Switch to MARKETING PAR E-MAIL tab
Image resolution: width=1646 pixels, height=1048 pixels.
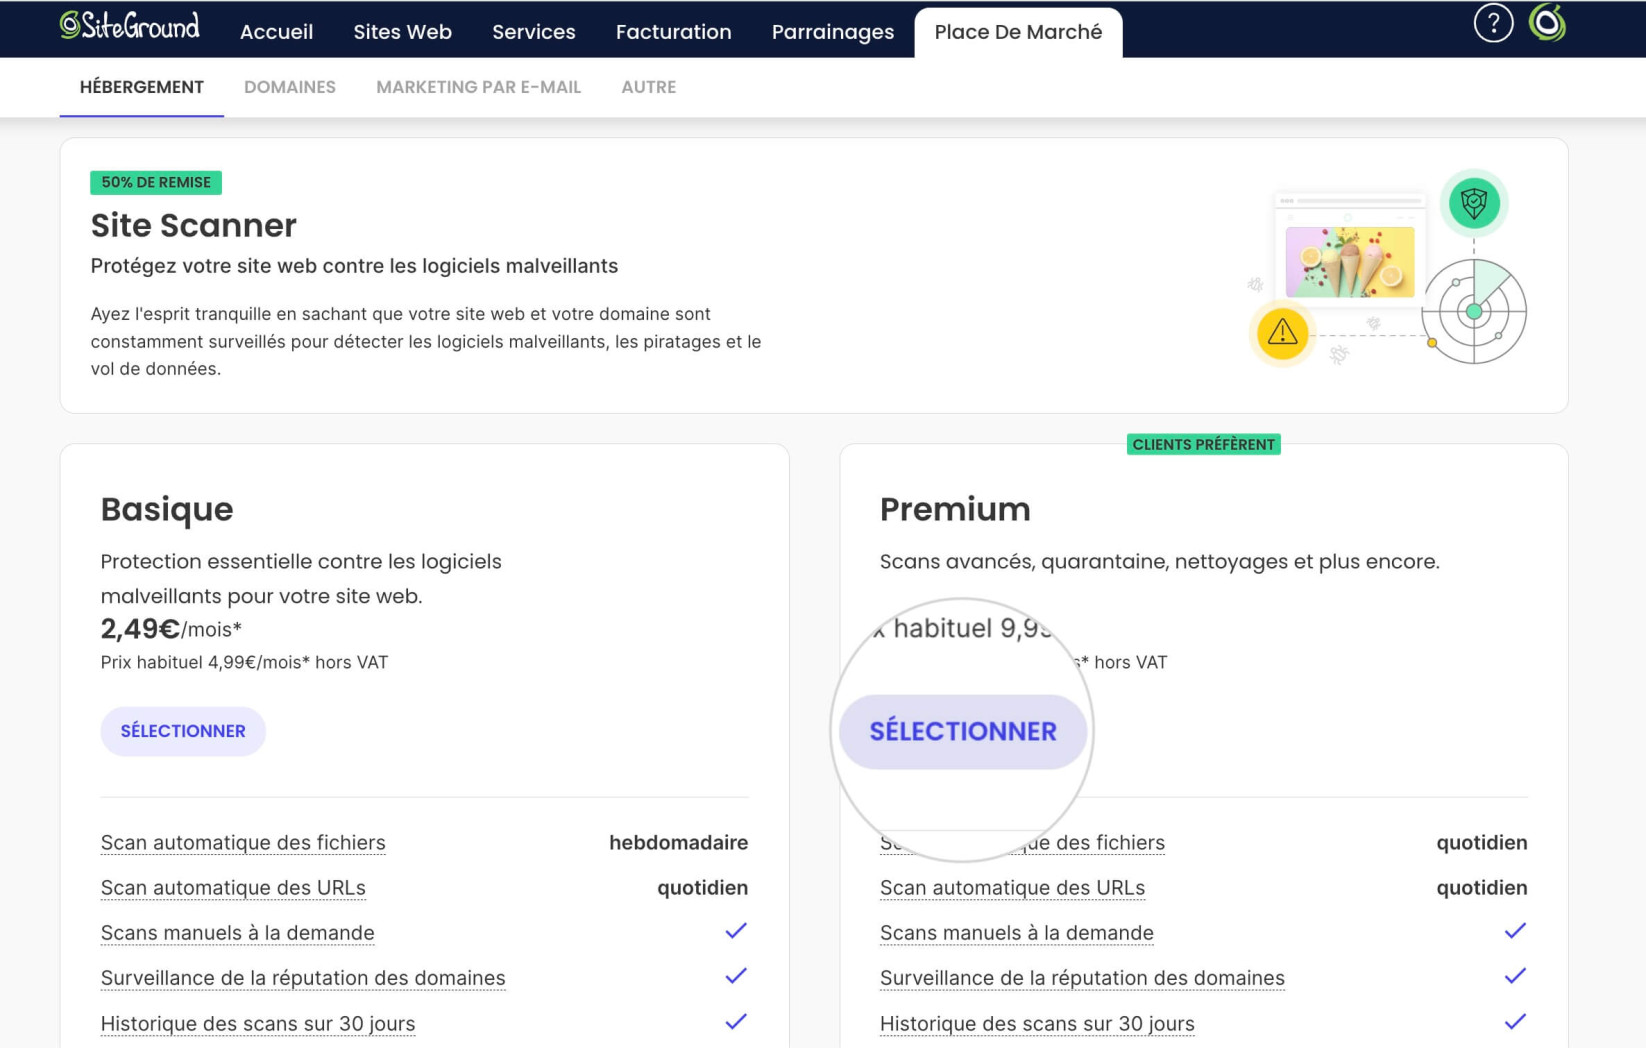coord(478,87)
